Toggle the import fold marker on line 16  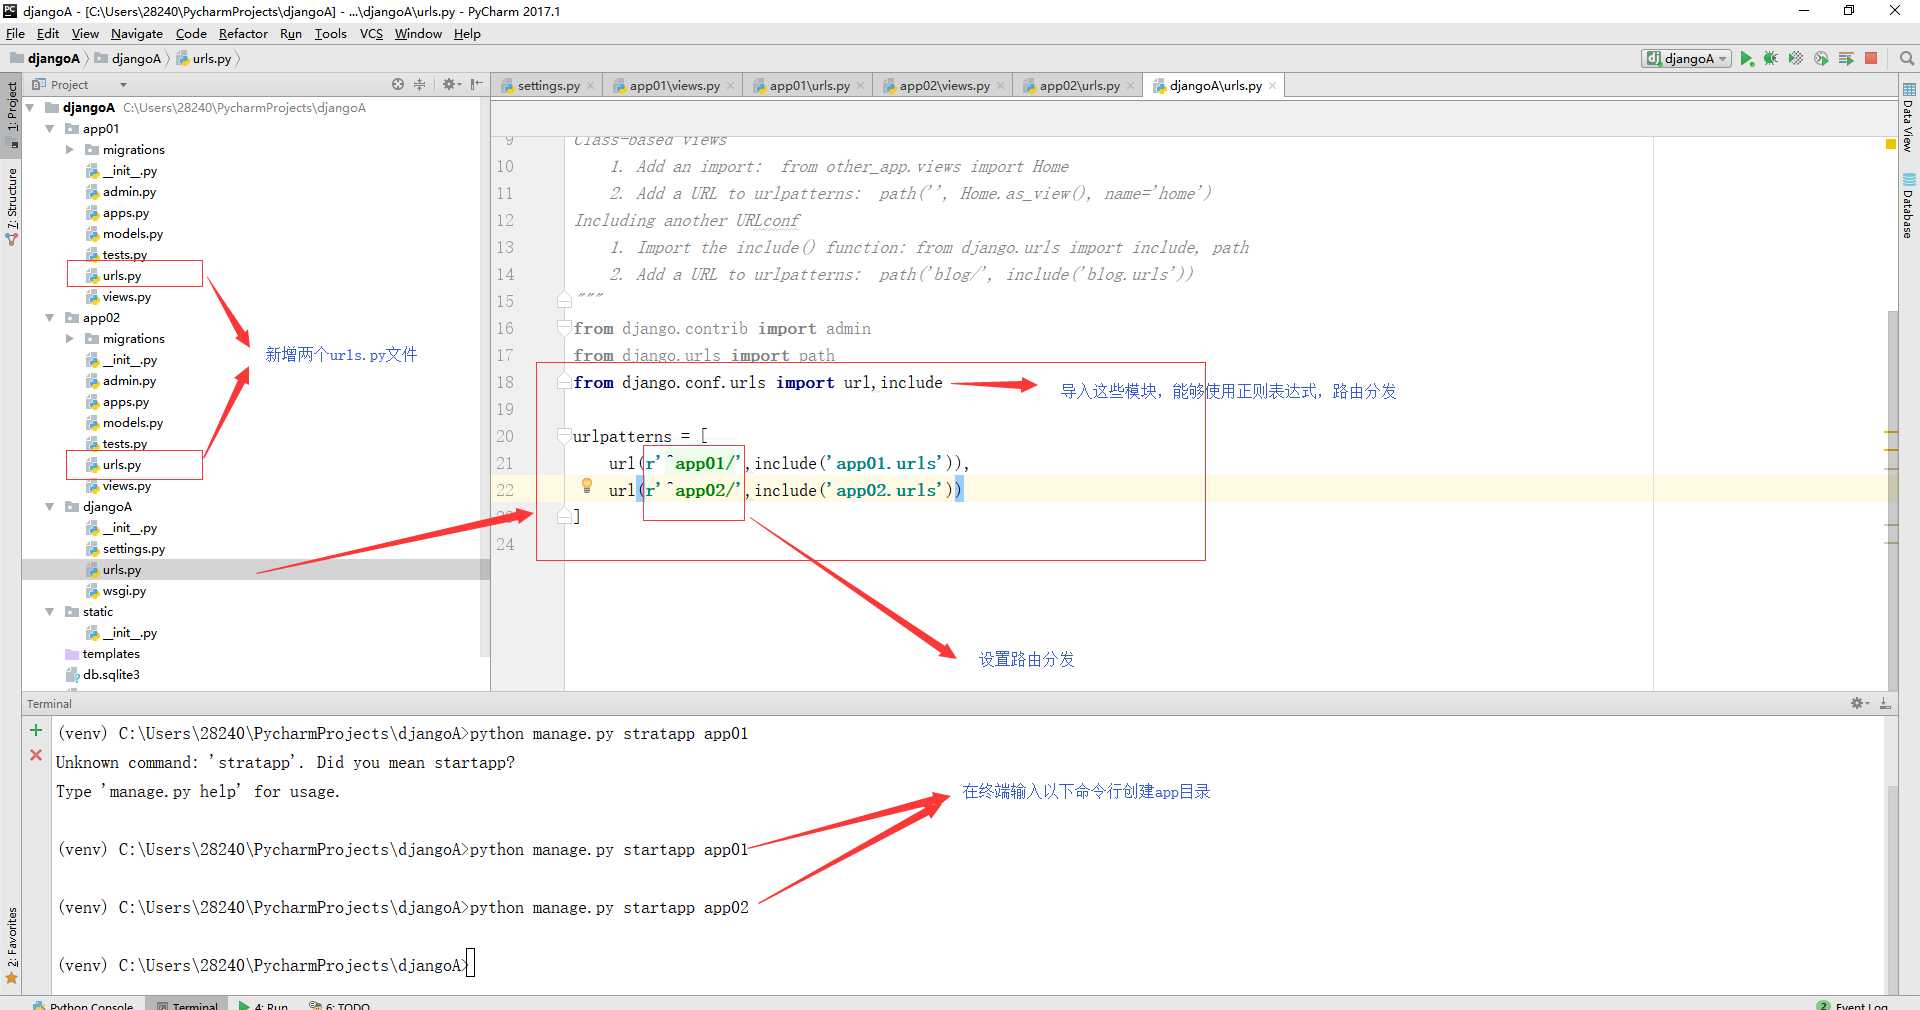564,327
